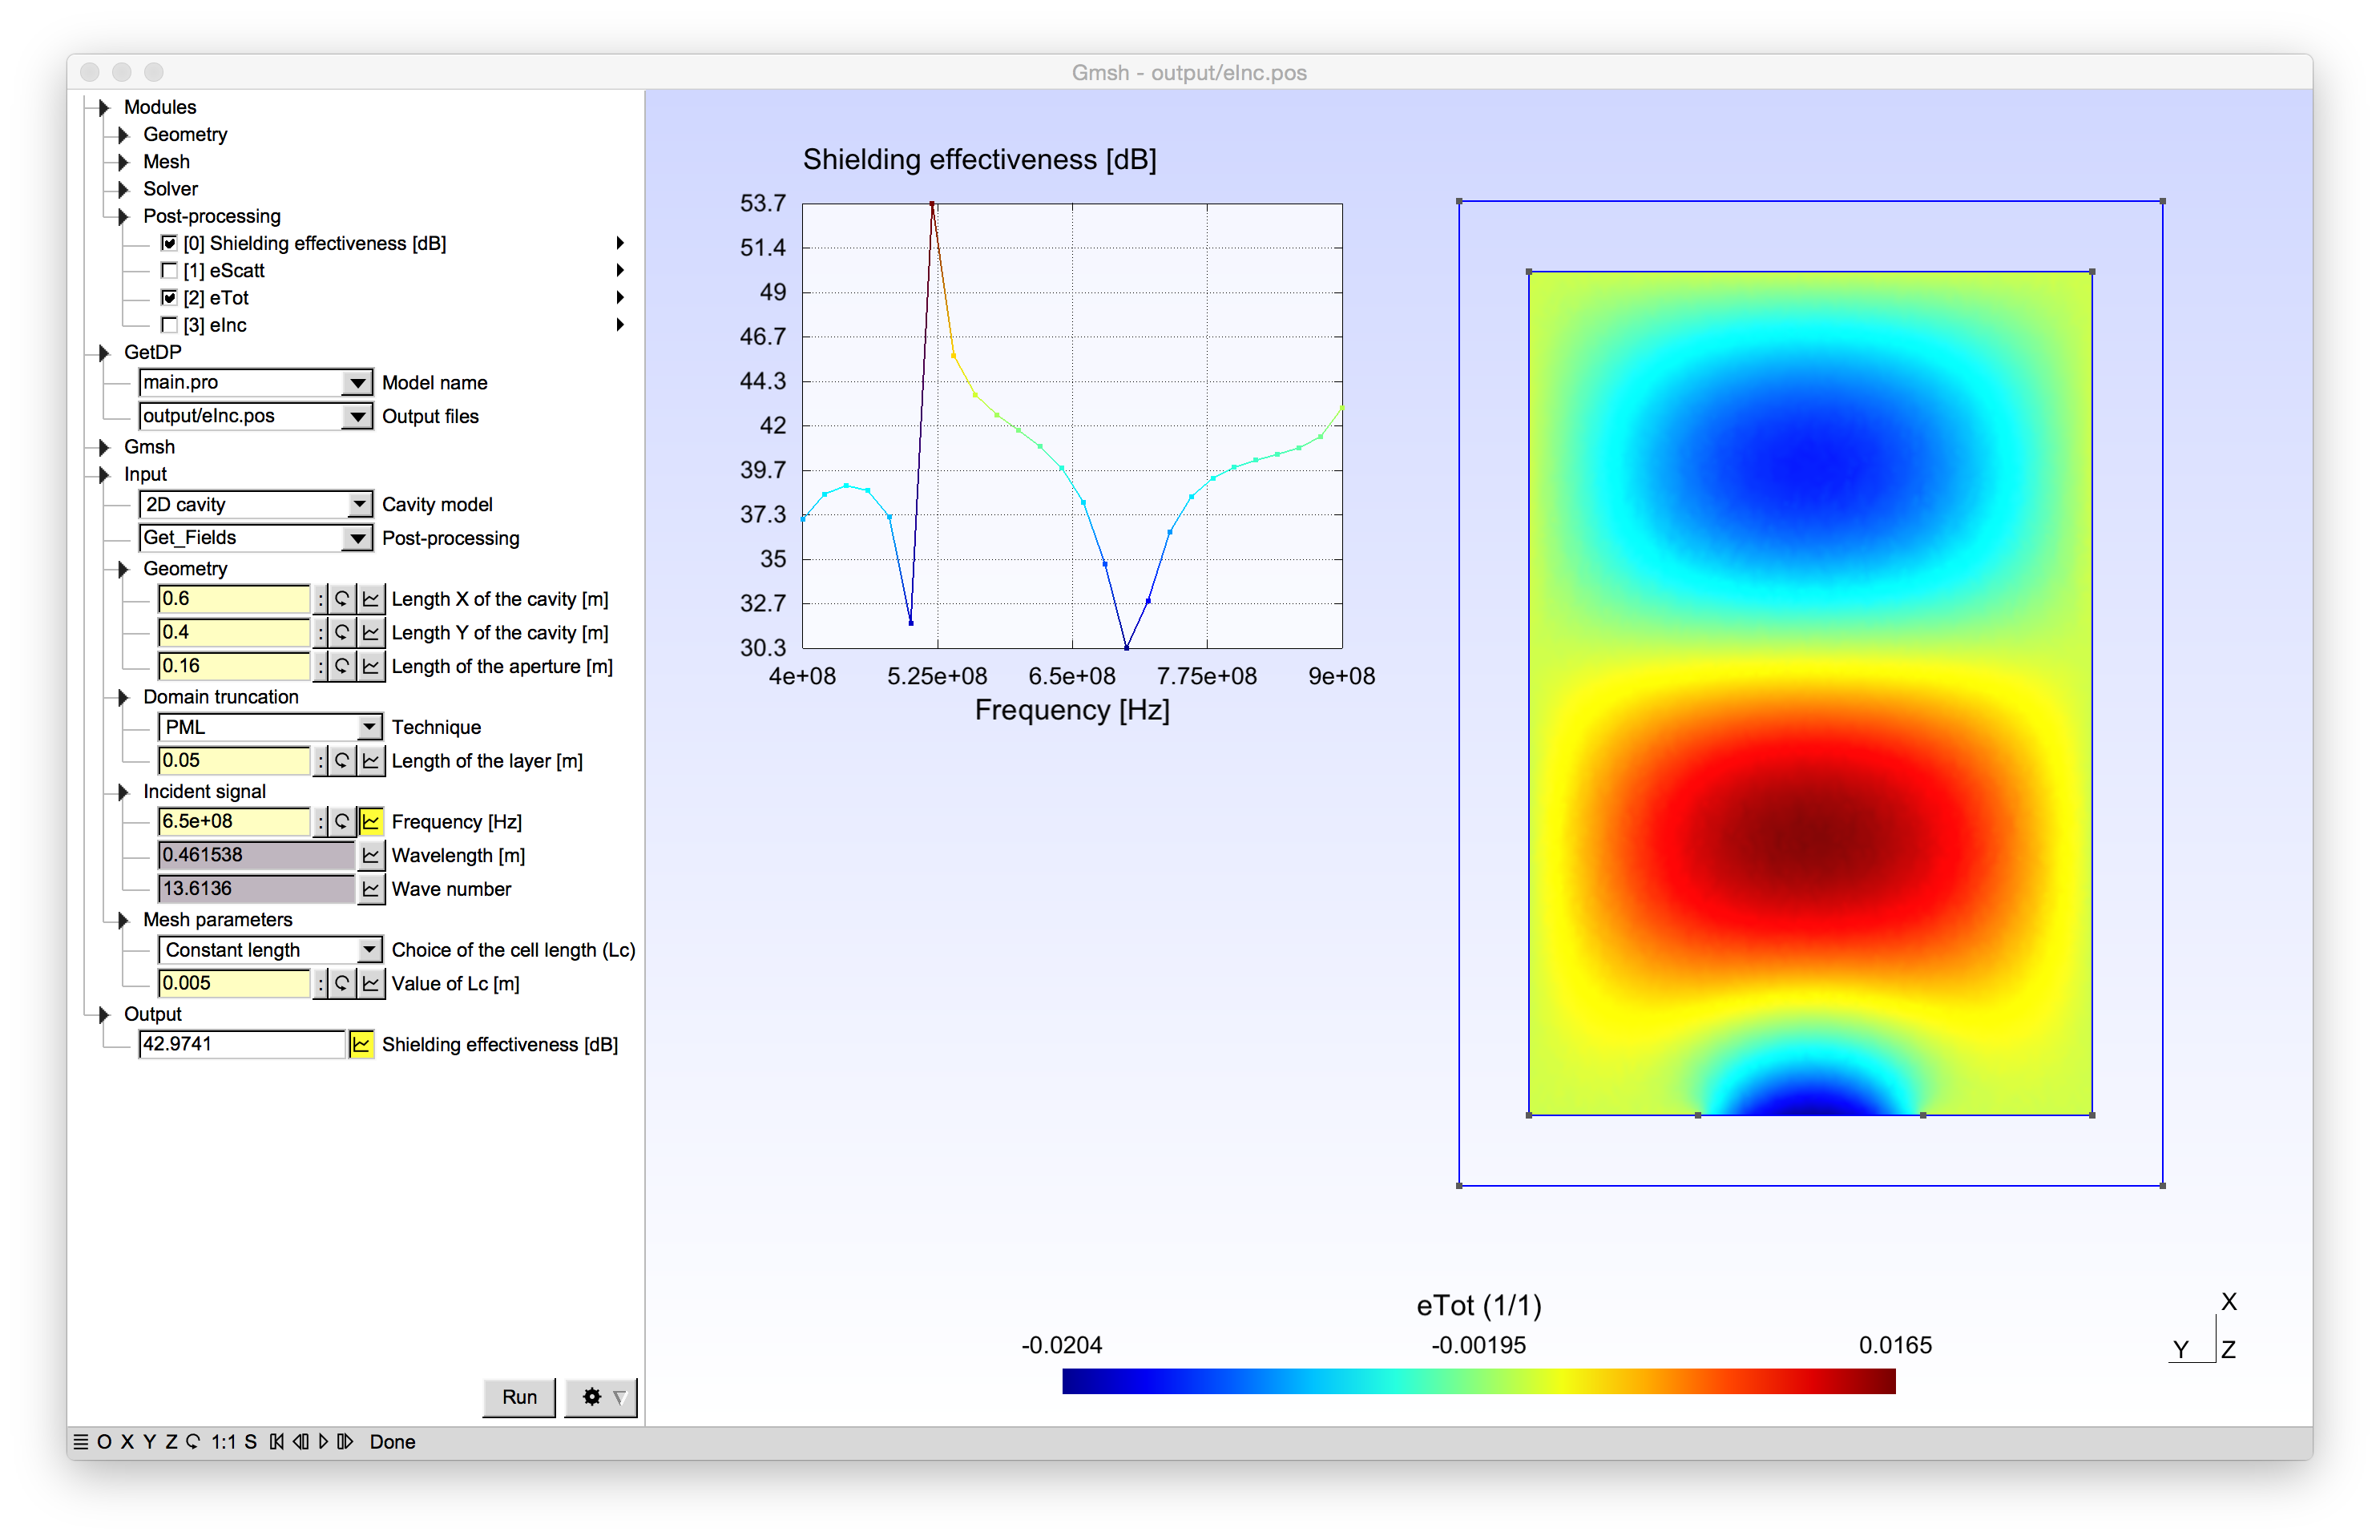Screen dimensions: 2380x1540
Task: Expand the Mesh module node
Action: click(x=123, y=161)
